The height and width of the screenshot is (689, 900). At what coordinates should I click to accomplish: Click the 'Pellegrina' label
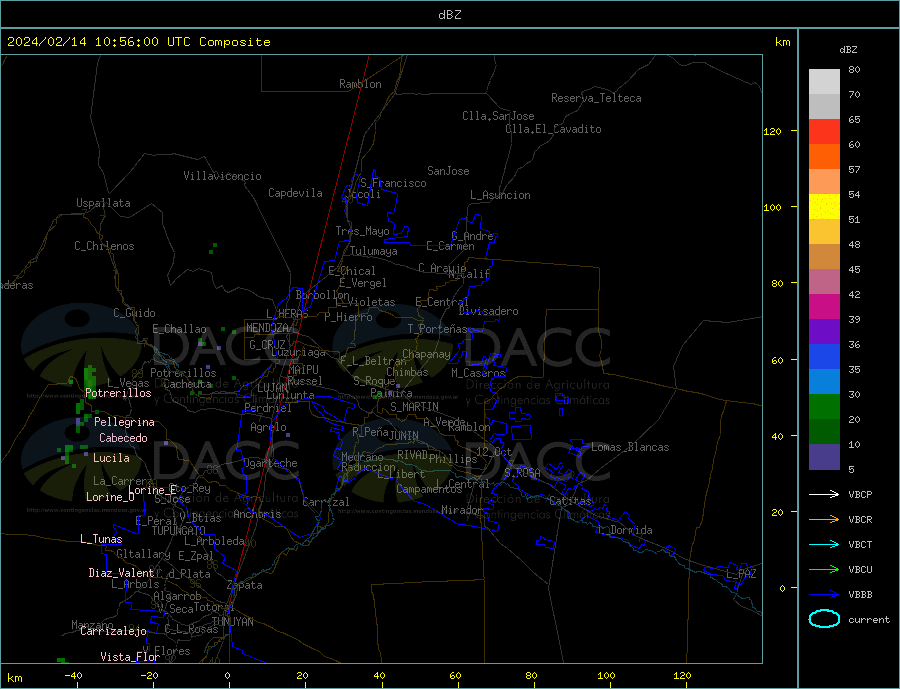click(124, 423)
